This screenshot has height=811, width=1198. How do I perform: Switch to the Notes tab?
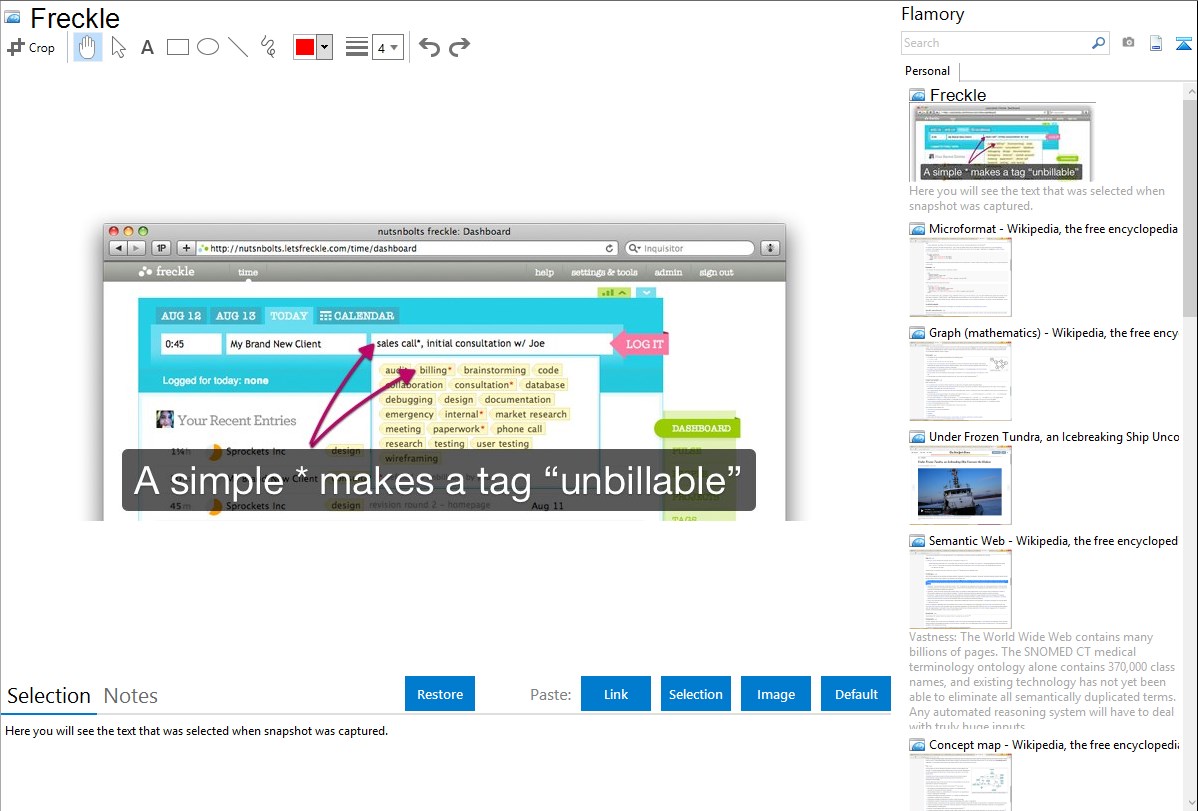tap(131, 696)
